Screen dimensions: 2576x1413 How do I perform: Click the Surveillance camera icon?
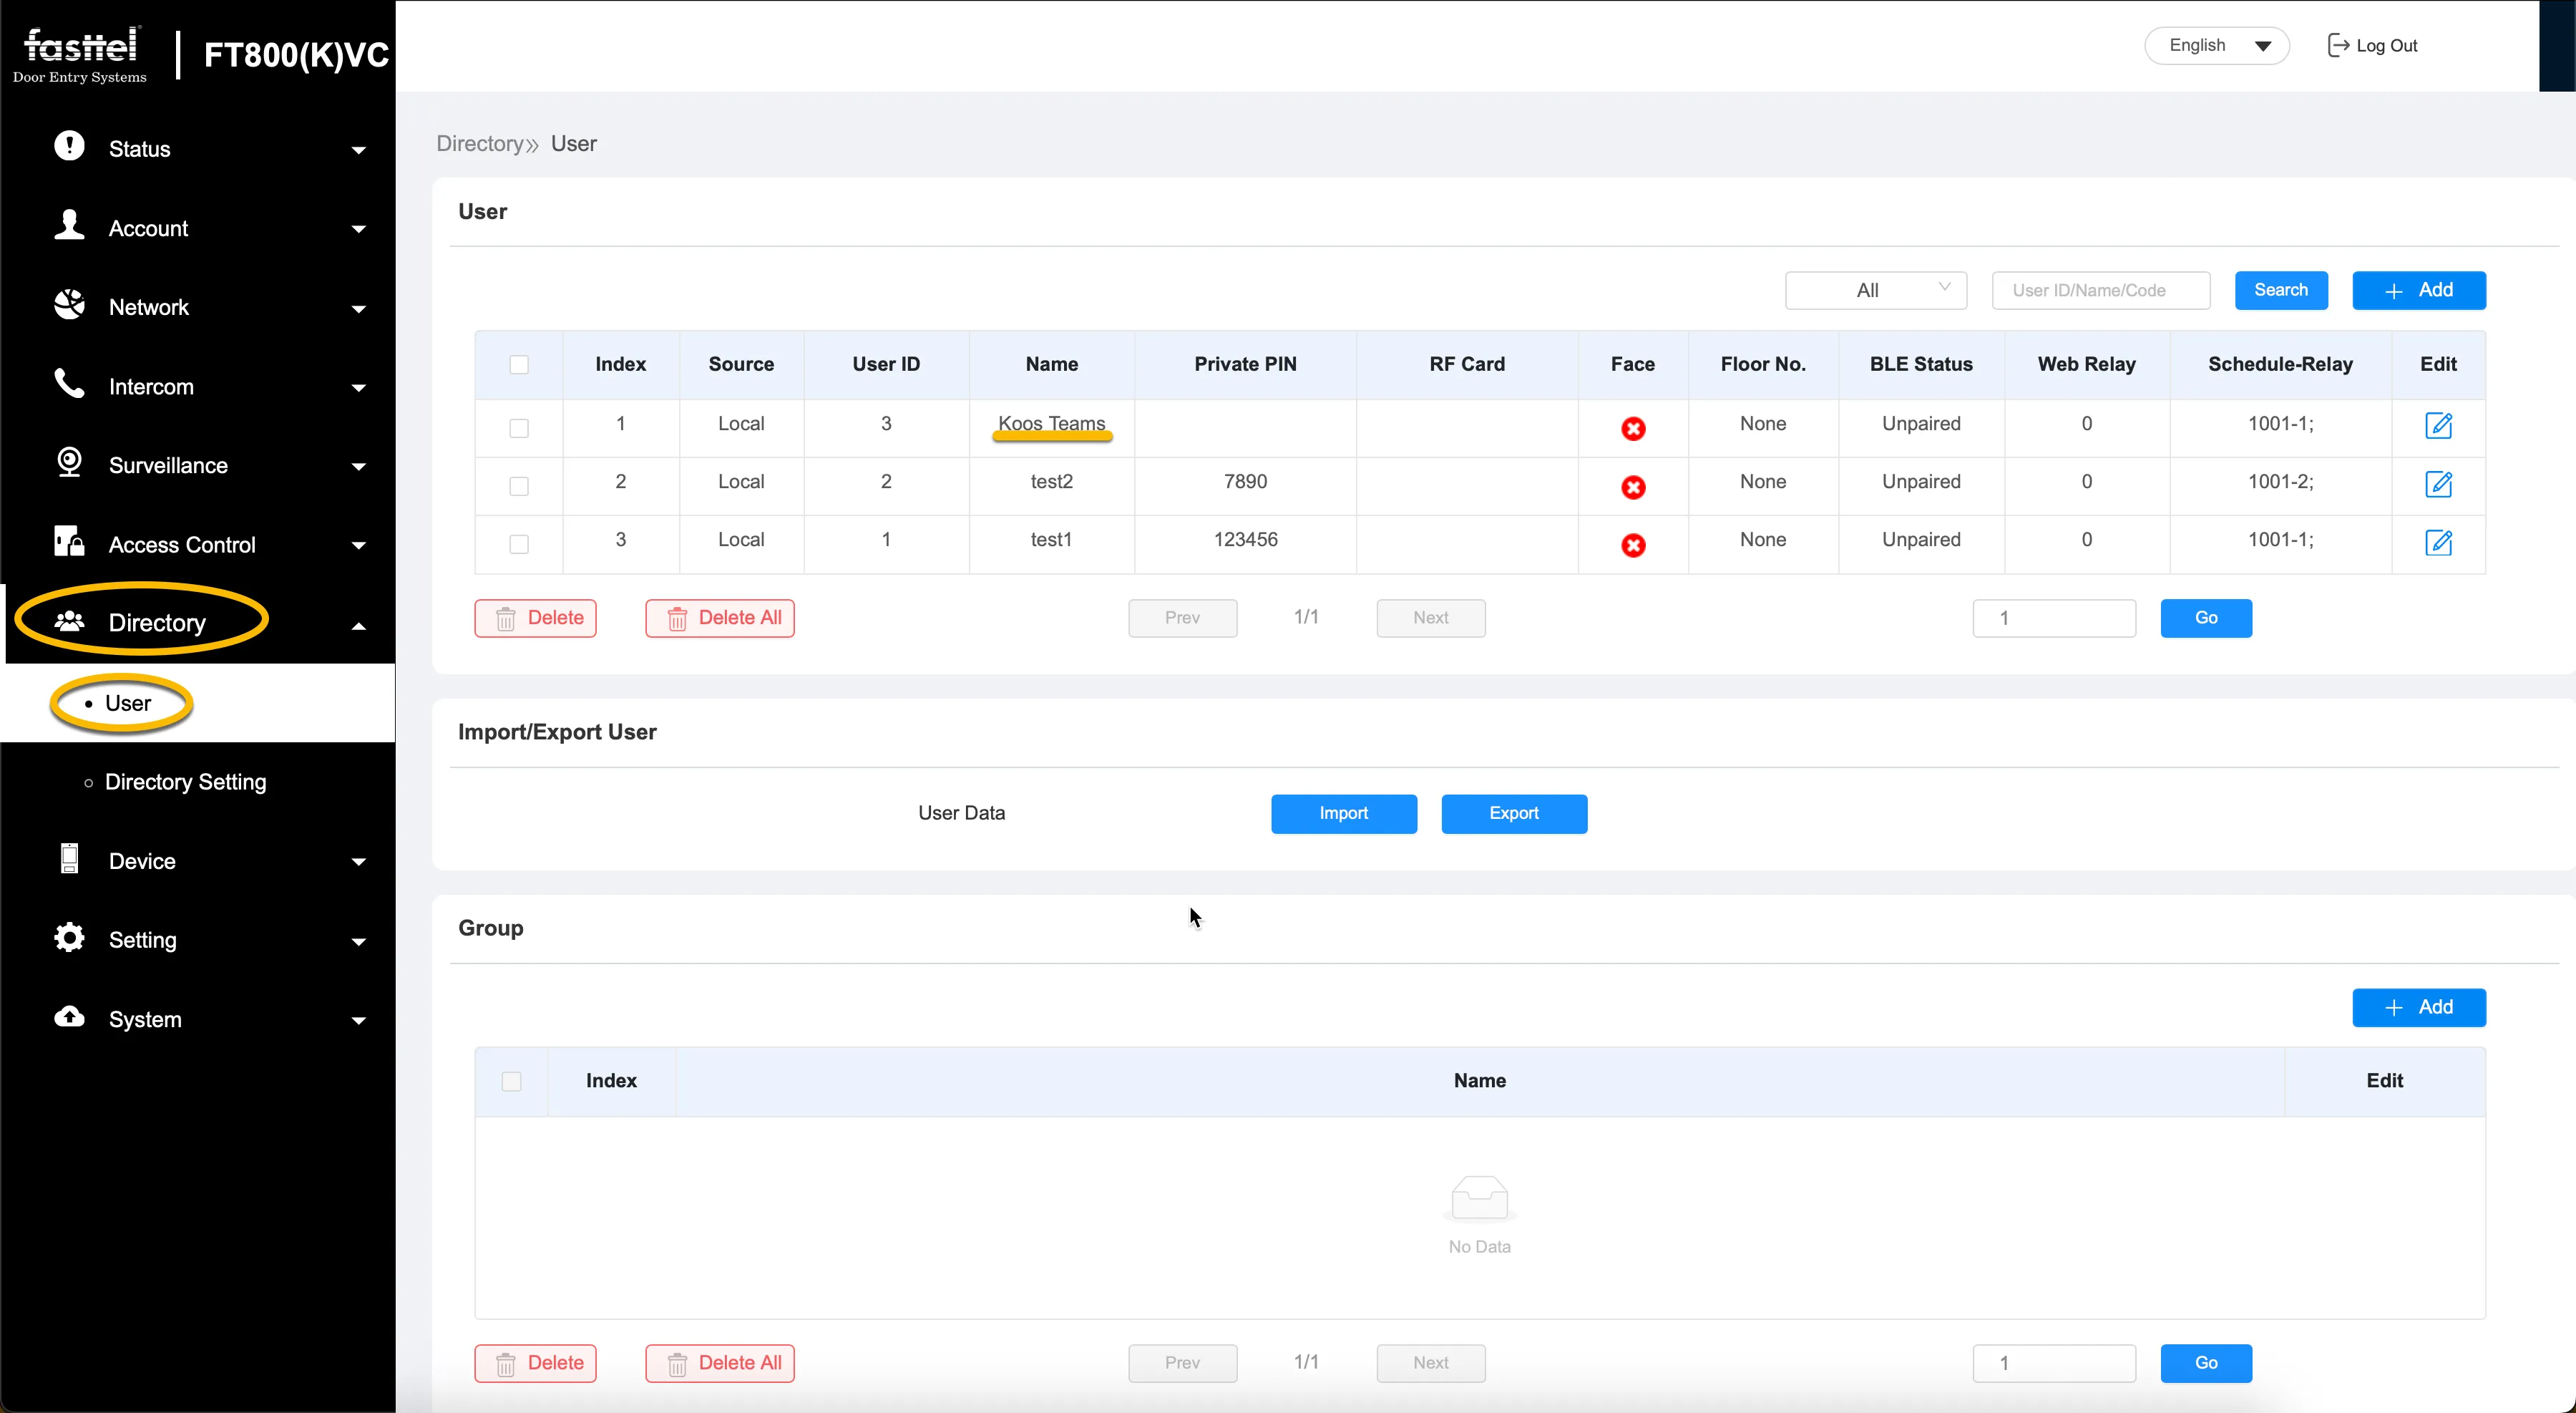(69, 462)
